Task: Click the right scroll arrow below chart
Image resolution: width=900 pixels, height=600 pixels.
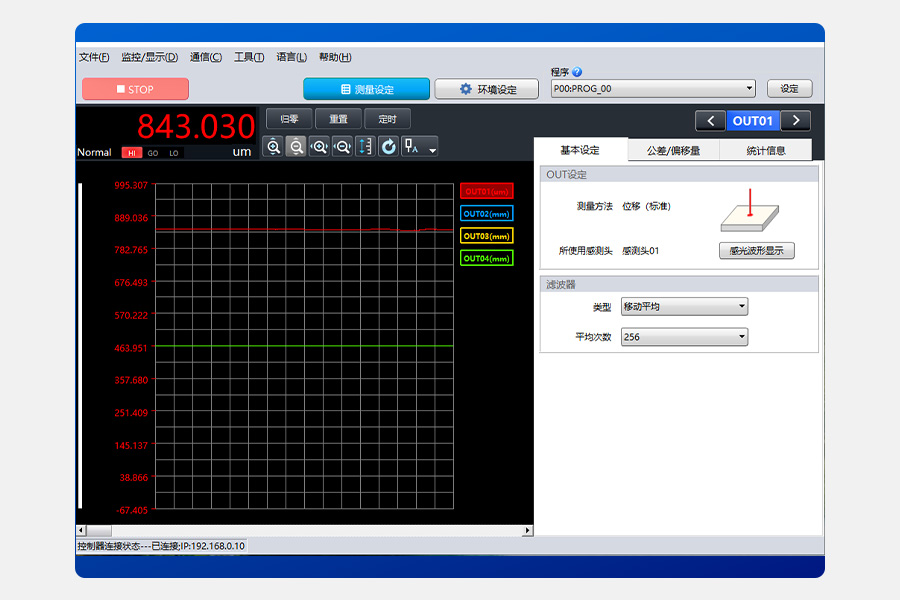Action: point(527,531)
